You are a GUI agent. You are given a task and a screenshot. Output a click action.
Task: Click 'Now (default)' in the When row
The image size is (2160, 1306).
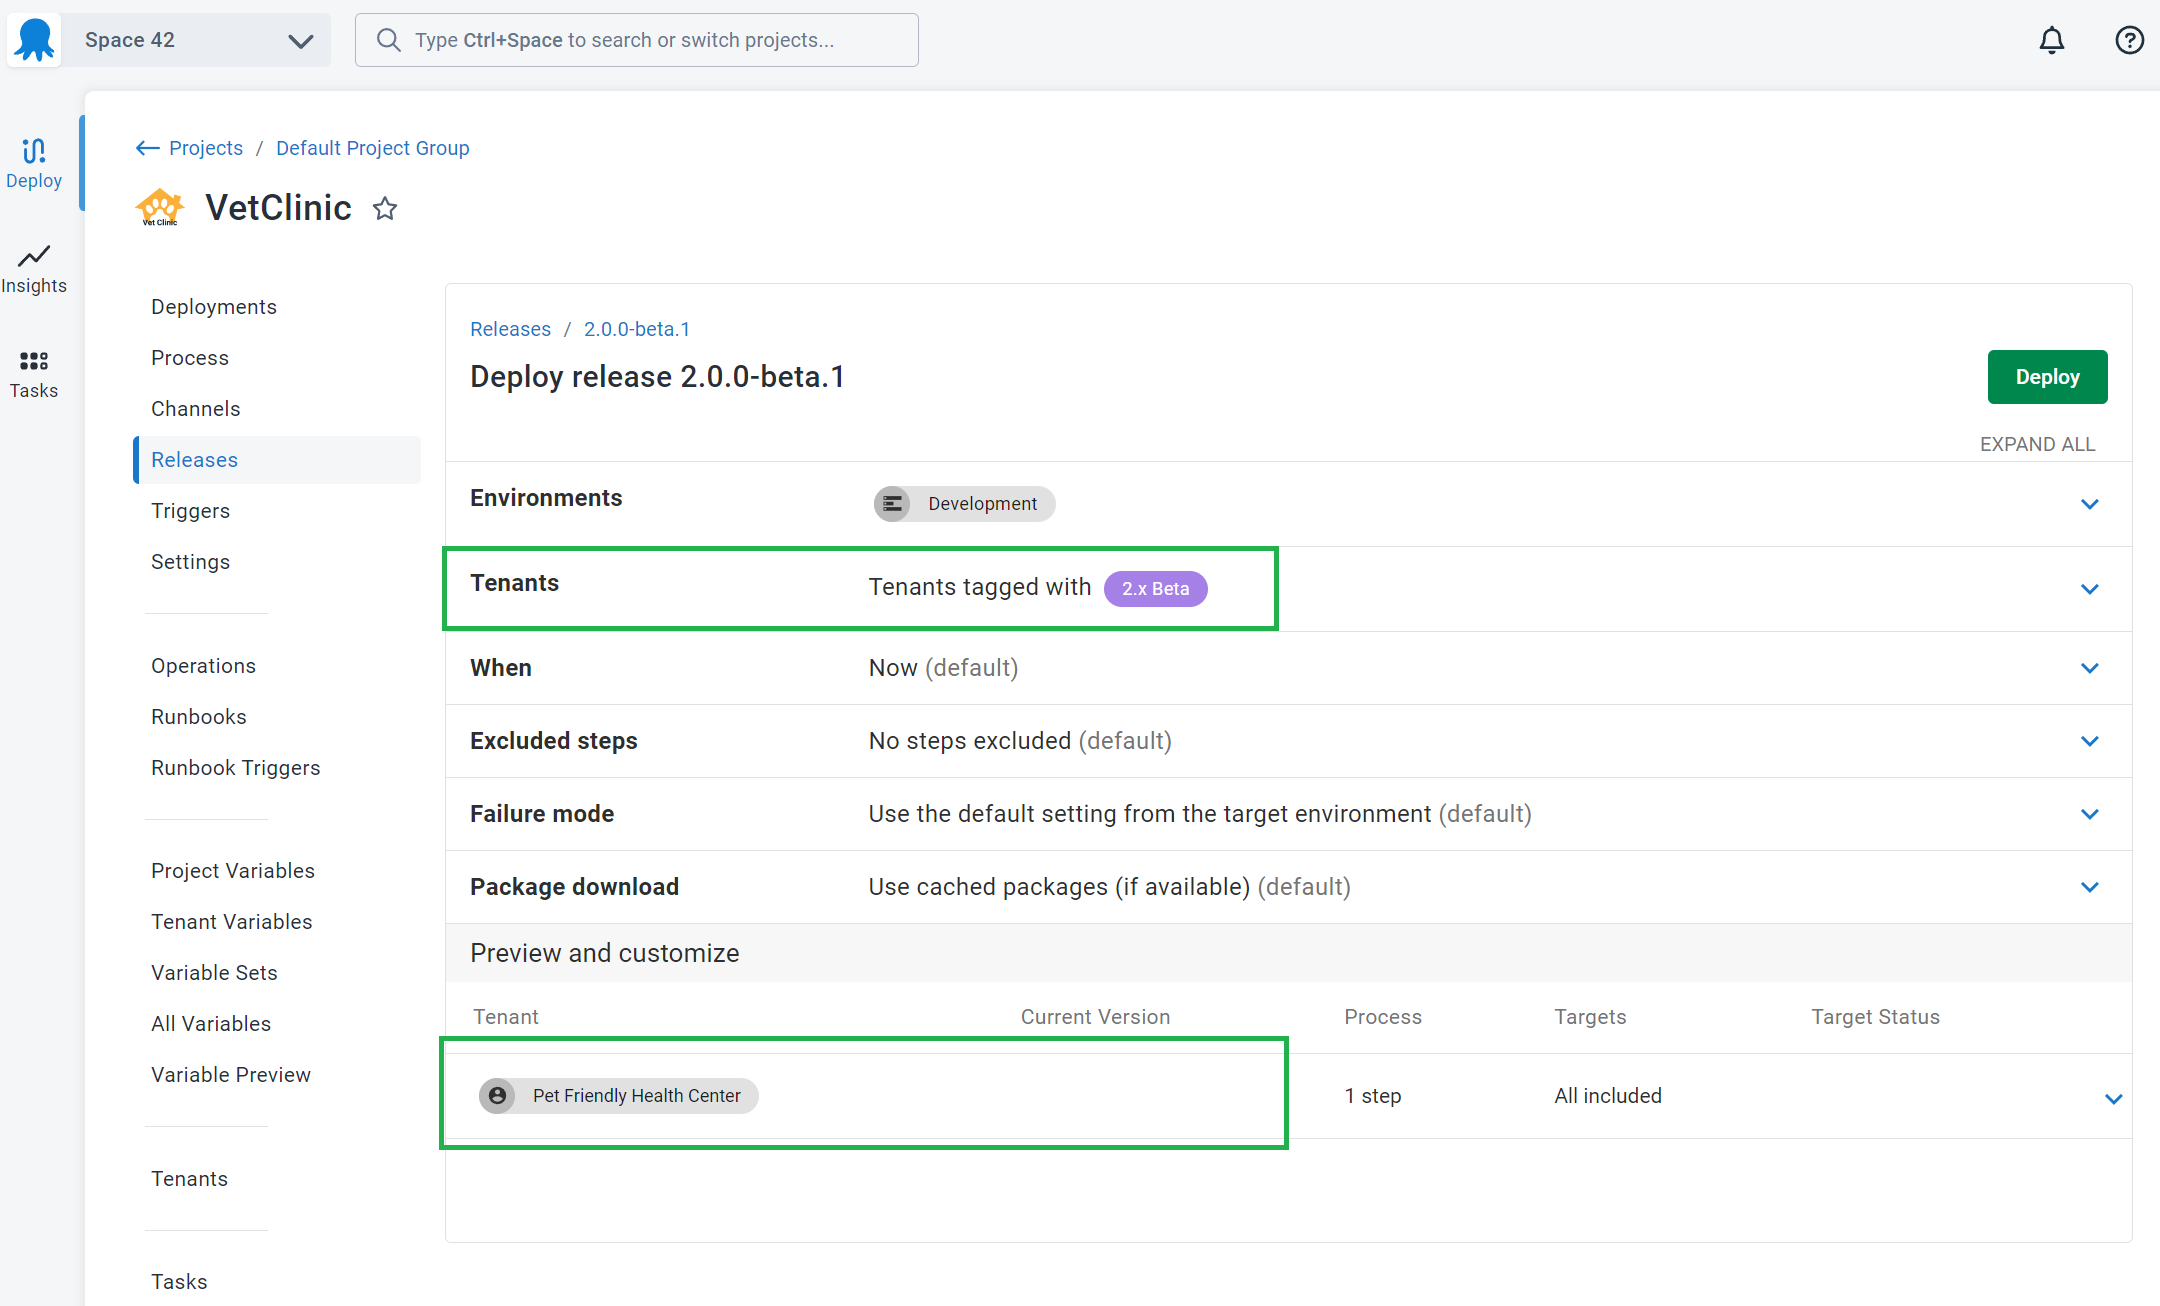943,668
